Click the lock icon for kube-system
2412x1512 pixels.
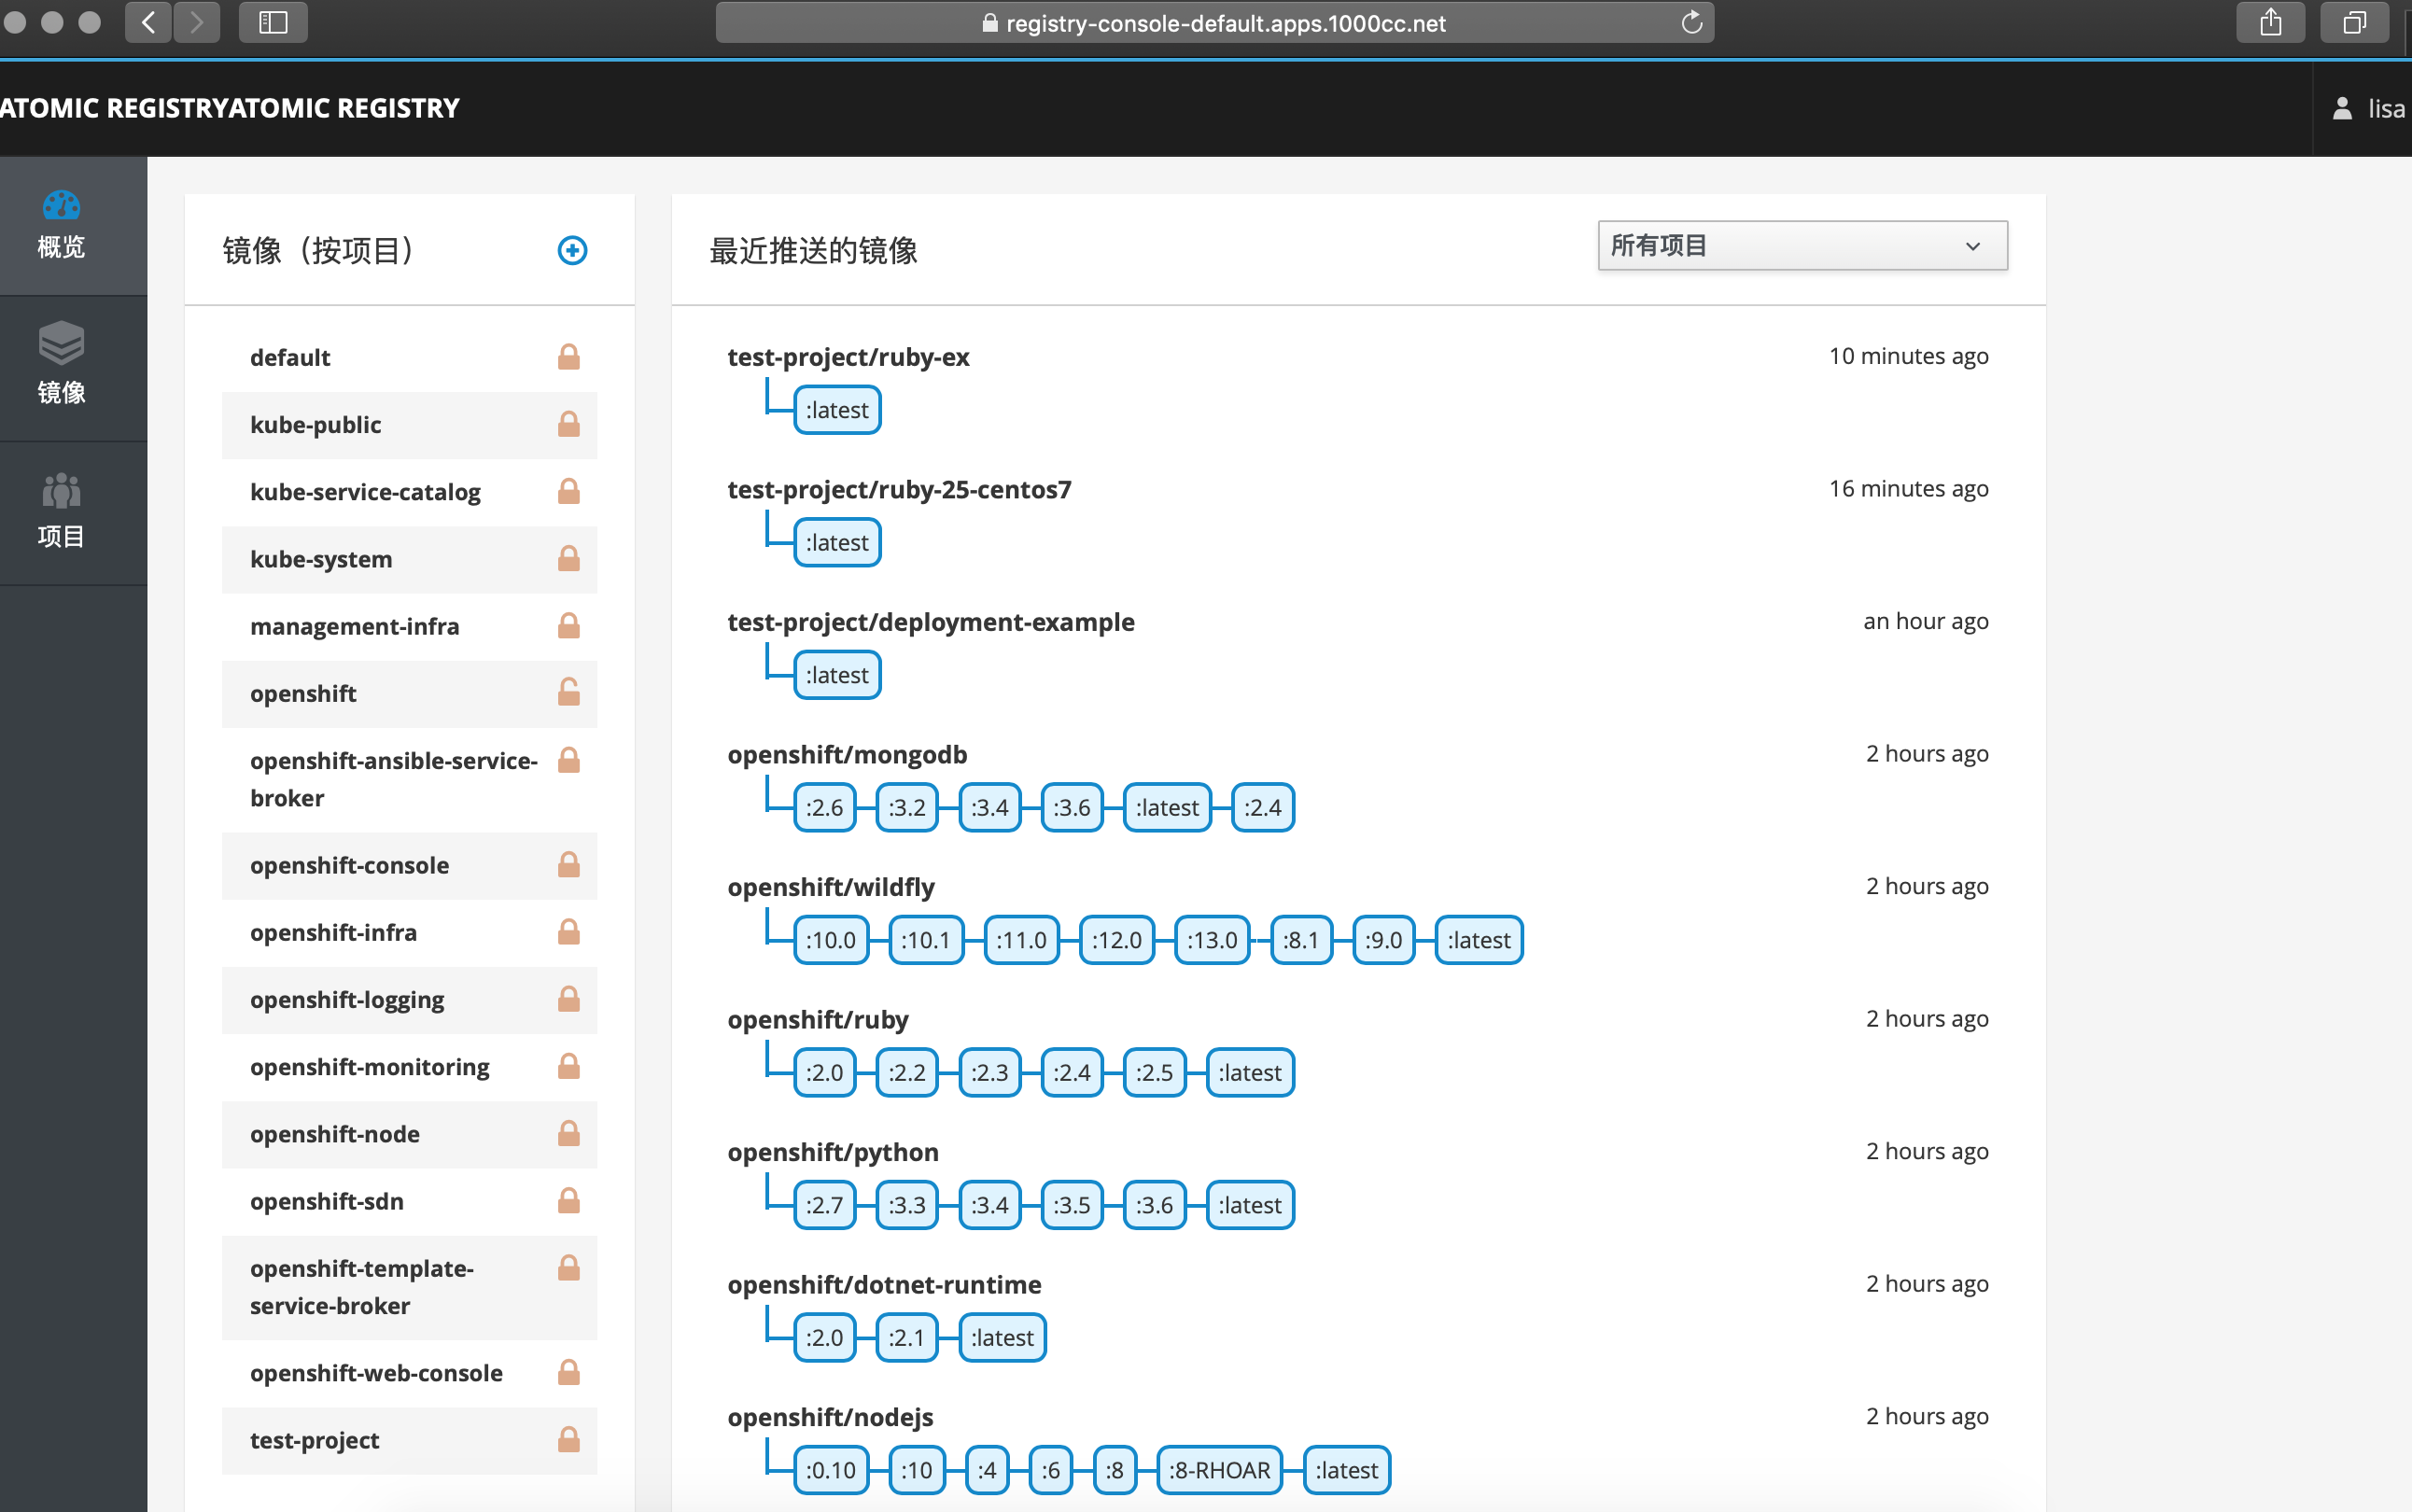(x=569, y=558)
